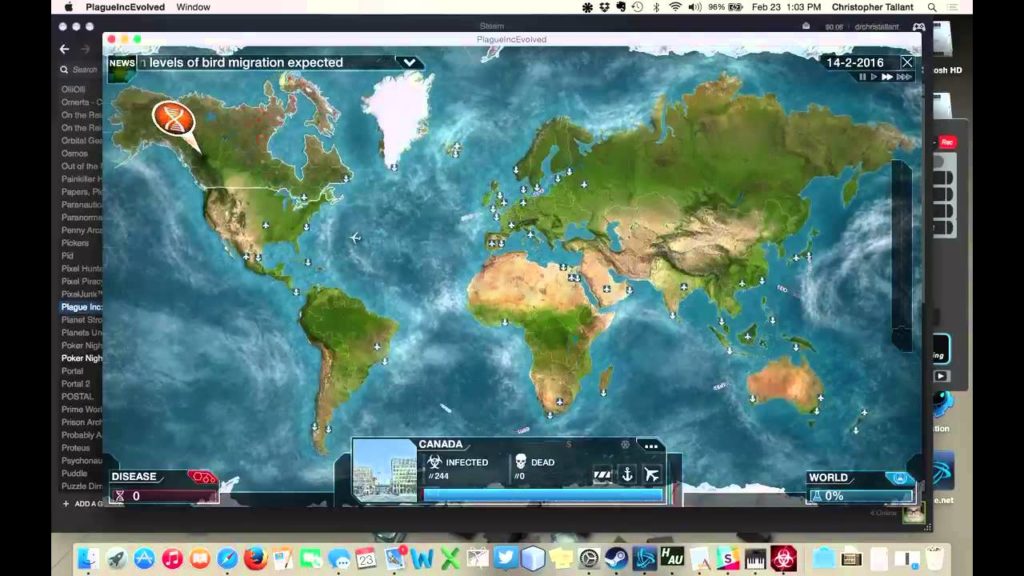Select Osmos in Steam library list

(74, 153)
